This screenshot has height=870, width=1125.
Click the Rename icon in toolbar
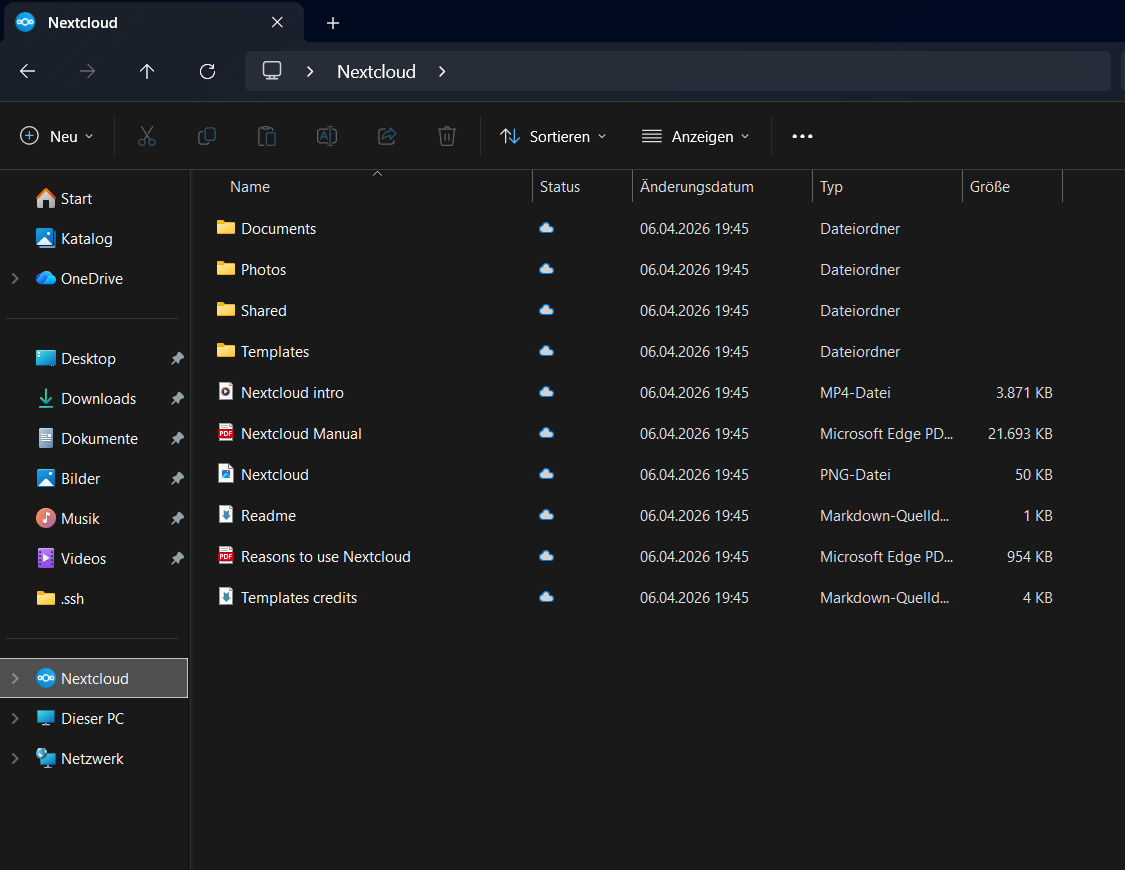pos(327,136)
